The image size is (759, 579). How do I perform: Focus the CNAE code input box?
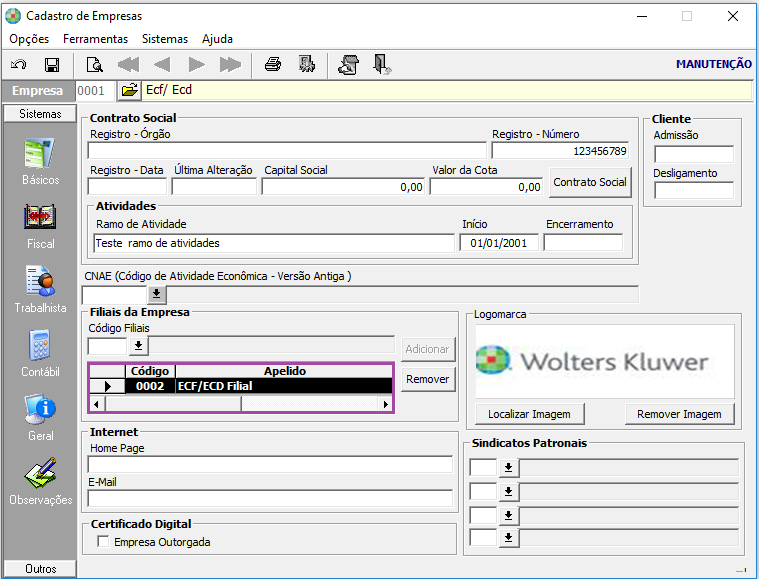(x=114, y=294)
